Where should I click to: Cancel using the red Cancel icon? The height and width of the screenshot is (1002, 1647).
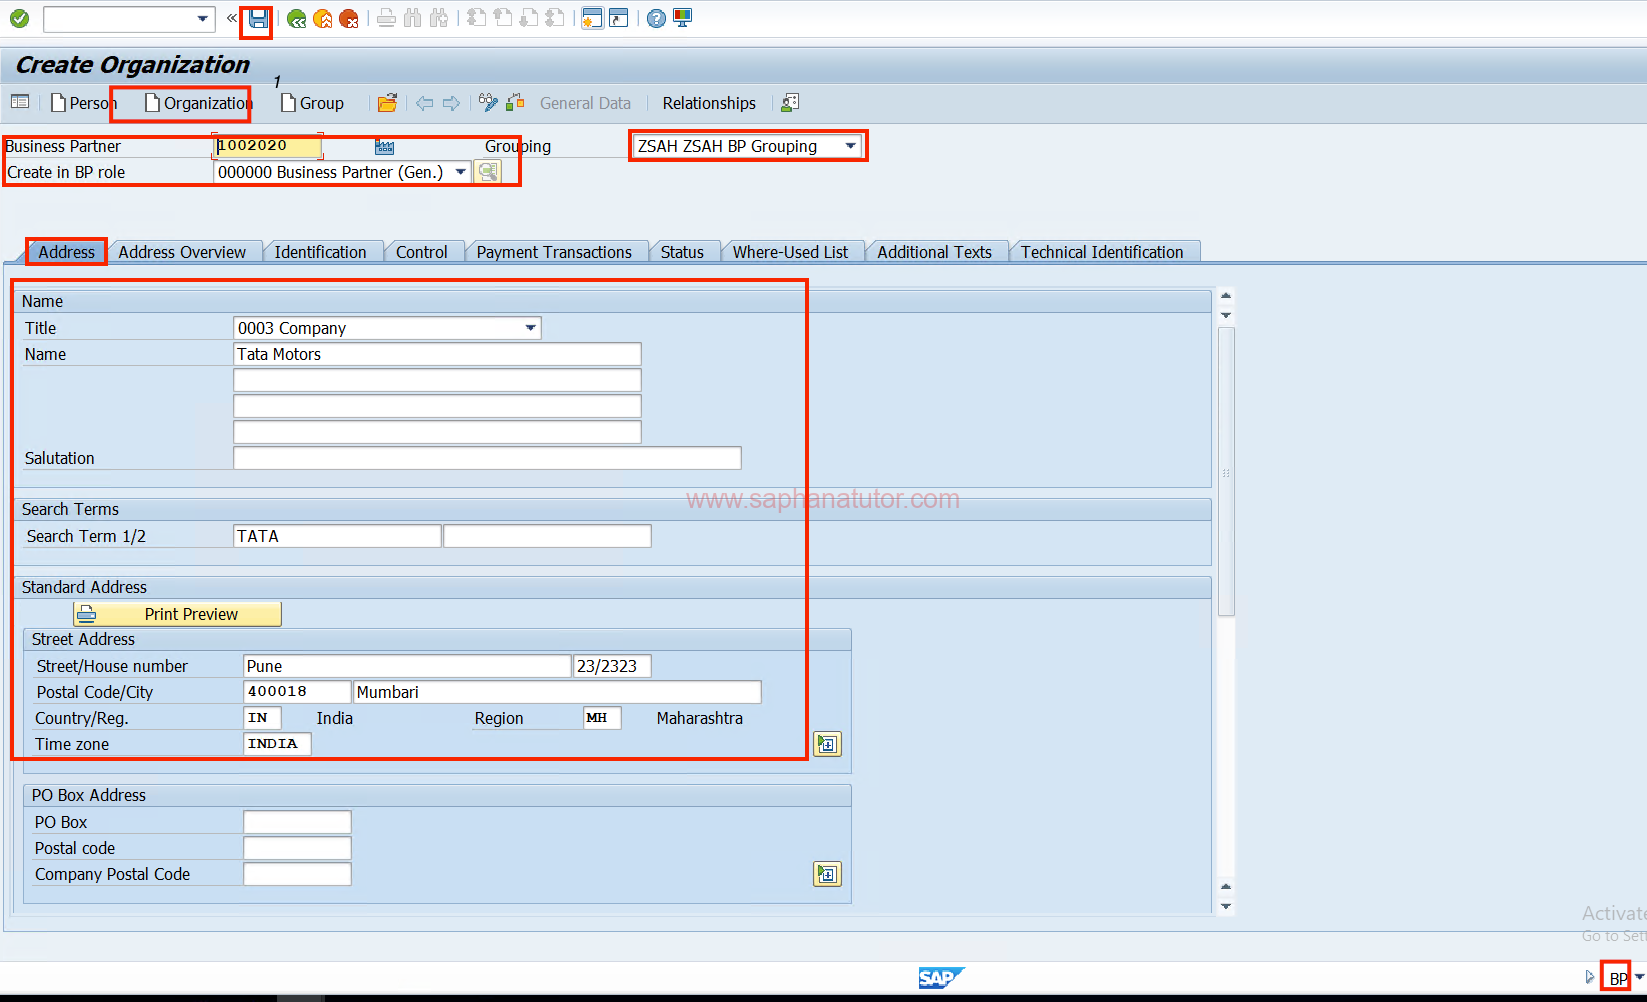(x=348, y=18)
